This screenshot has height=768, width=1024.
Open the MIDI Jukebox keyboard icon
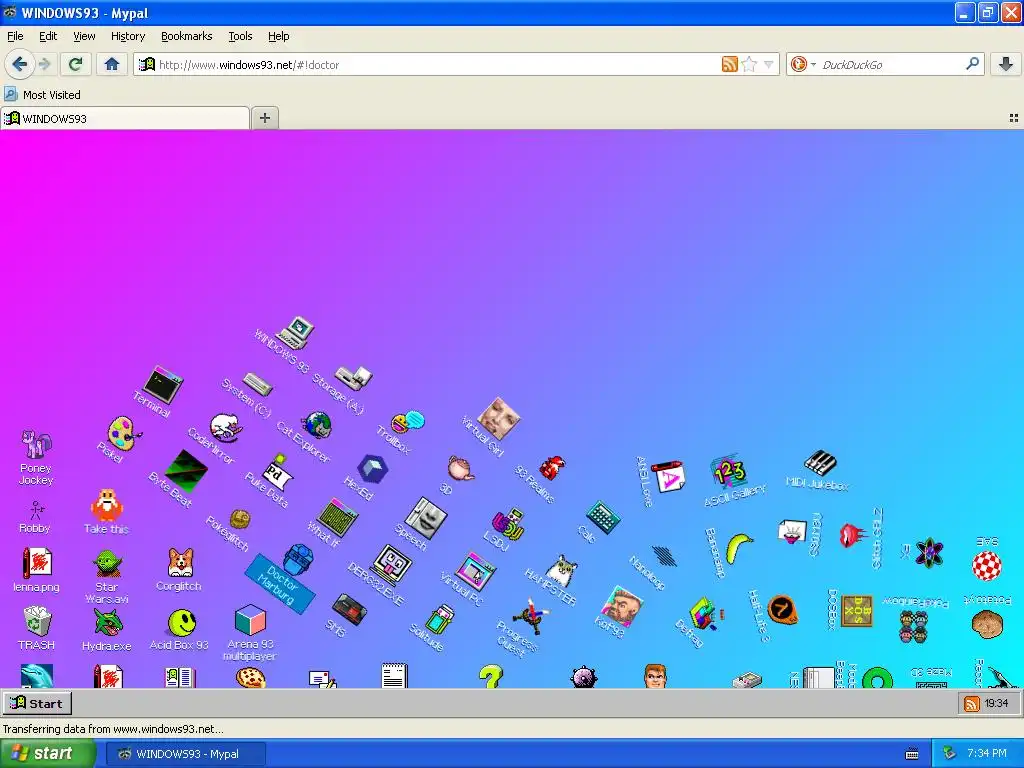point(820,463)
